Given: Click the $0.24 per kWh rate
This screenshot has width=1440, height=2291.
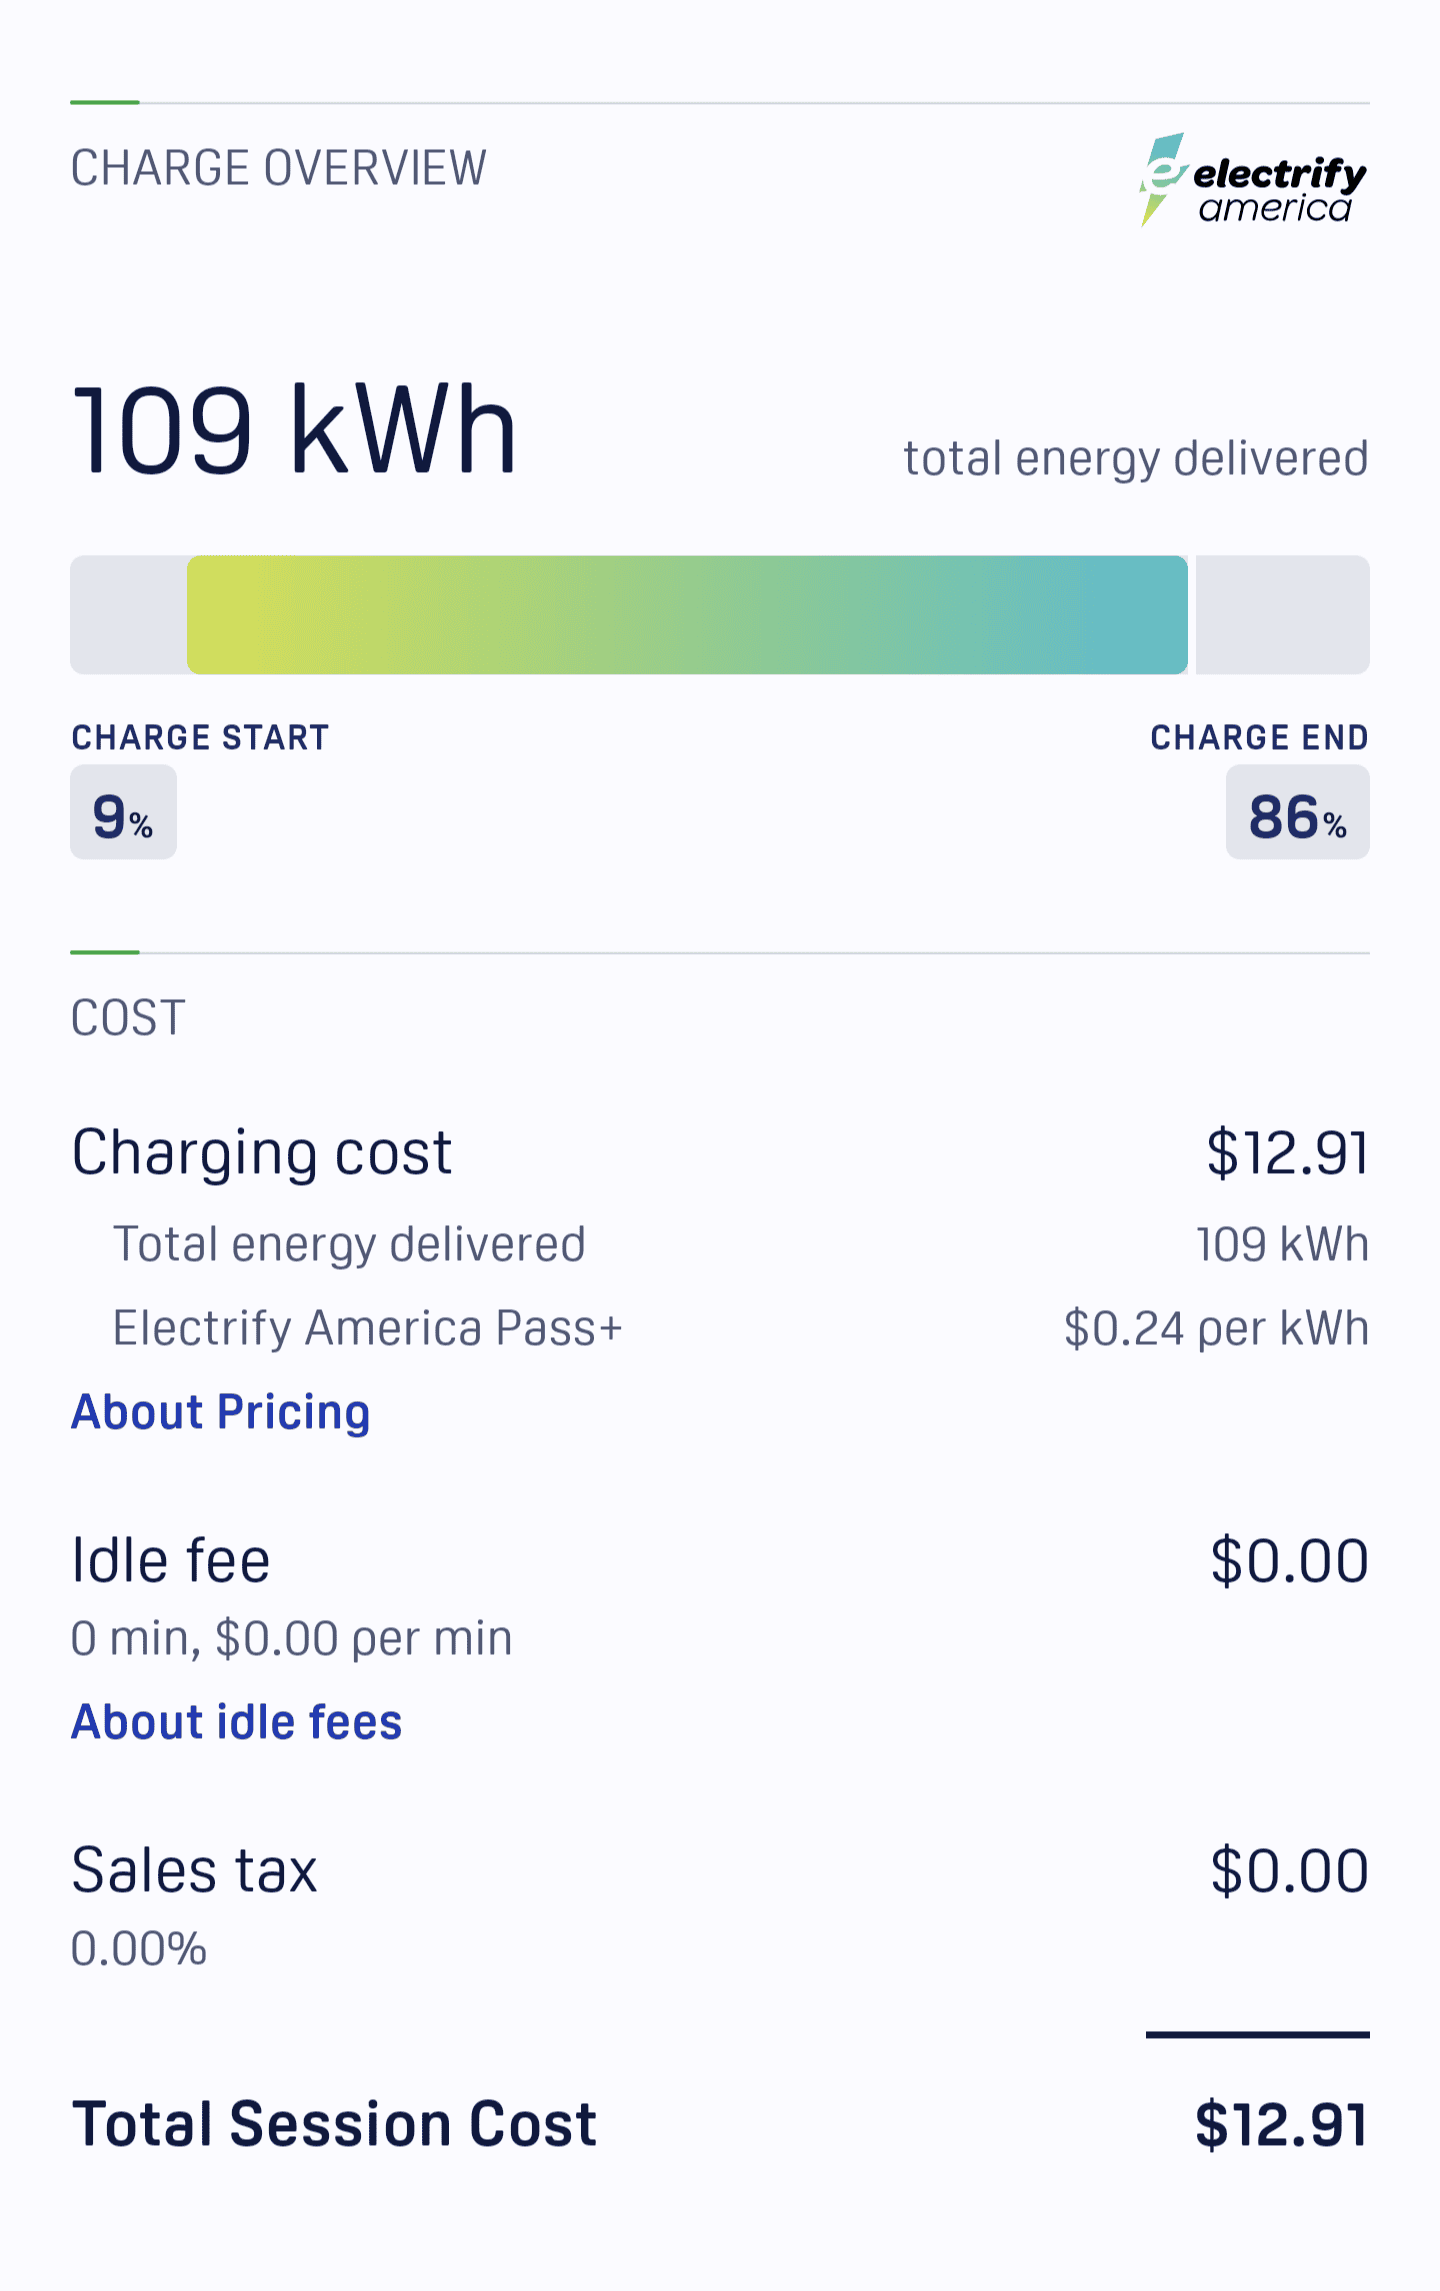Looking at the screenshot, I should tap(1216, 1329).
